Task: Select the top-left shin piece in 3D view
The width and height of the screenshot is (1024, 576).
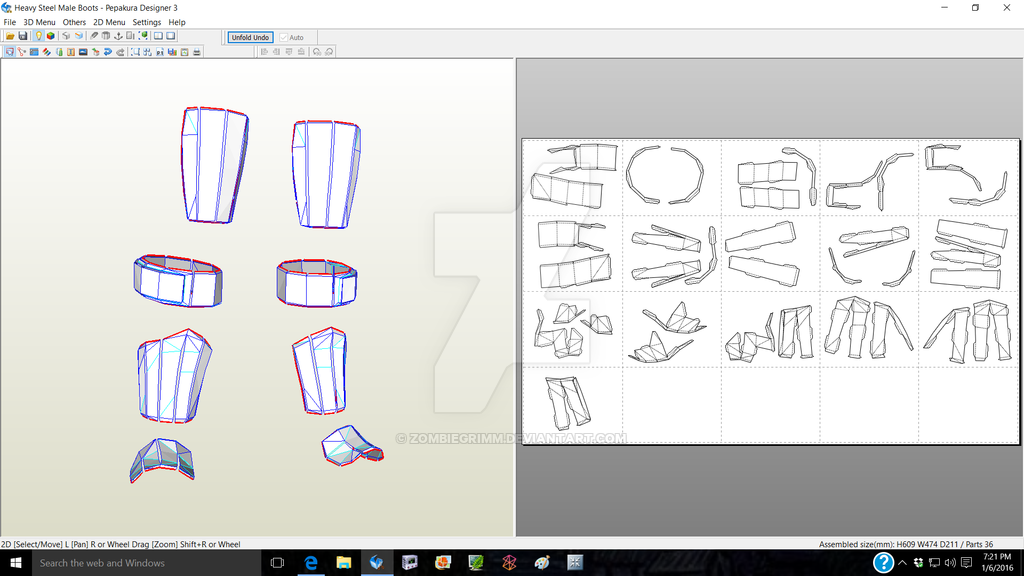Action: coord(214,165)
